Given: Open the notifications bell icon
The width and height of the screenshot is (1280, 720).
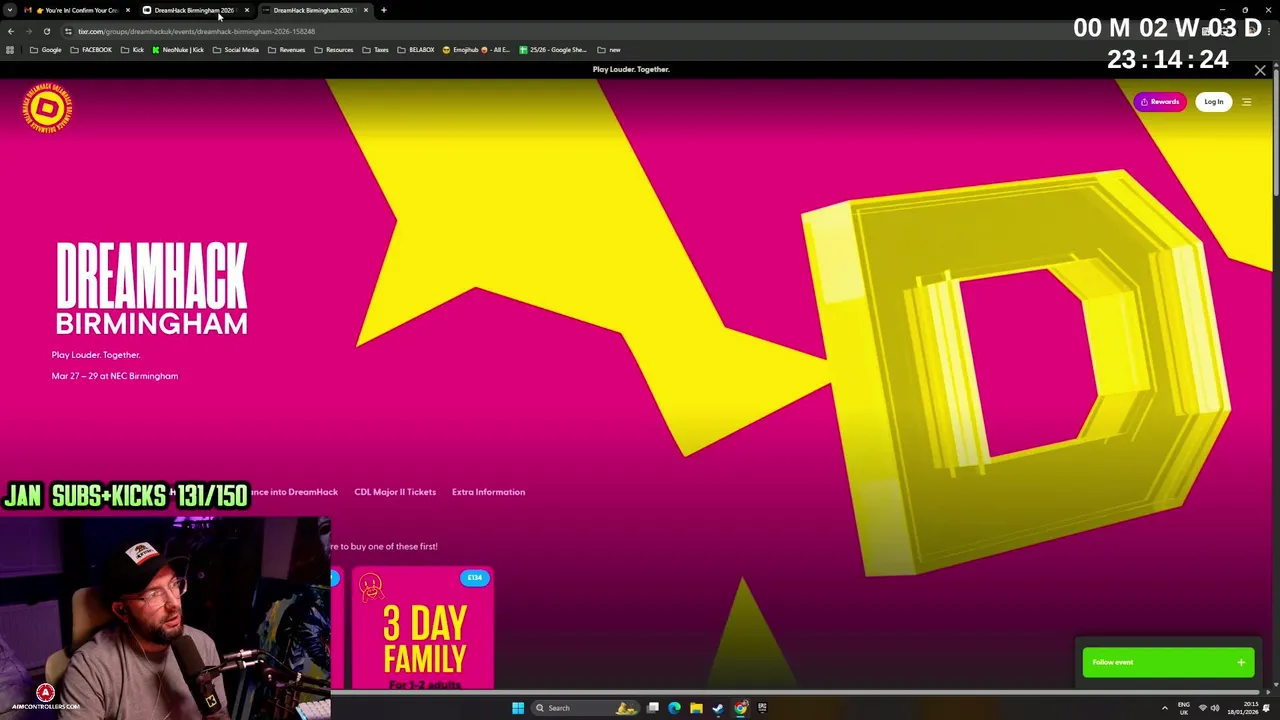Looking at the screenshot, I should (x=1266, y=708).
